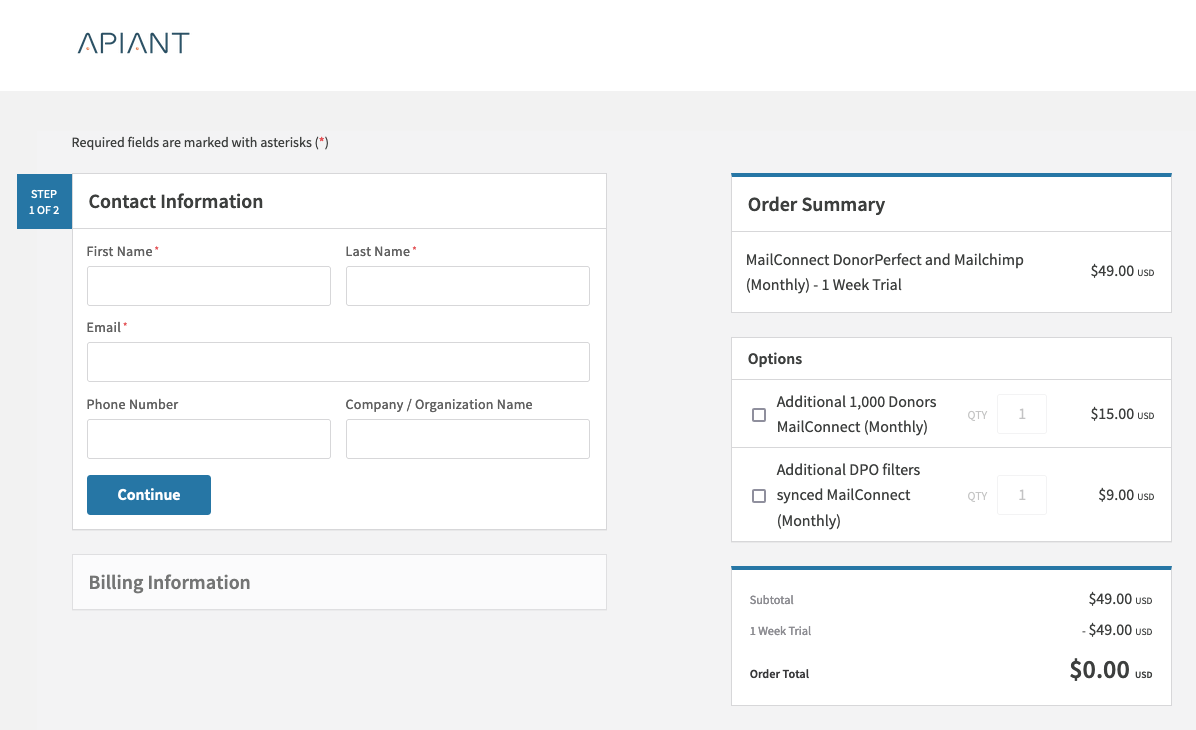Click the 1 Week Trial discount line
This screenshot has width=1196, height=730.
pos(780,631)
